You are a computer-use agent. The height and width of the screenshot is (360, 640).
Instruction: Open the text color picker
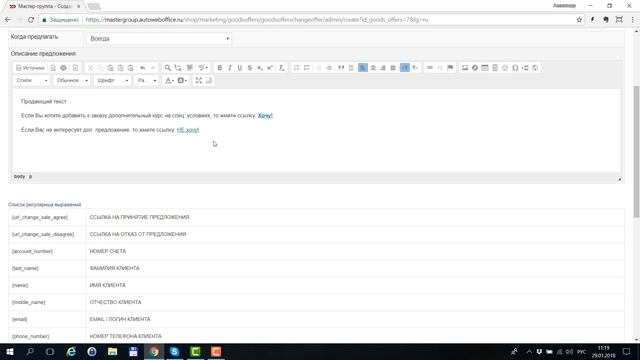click(169, 80)
